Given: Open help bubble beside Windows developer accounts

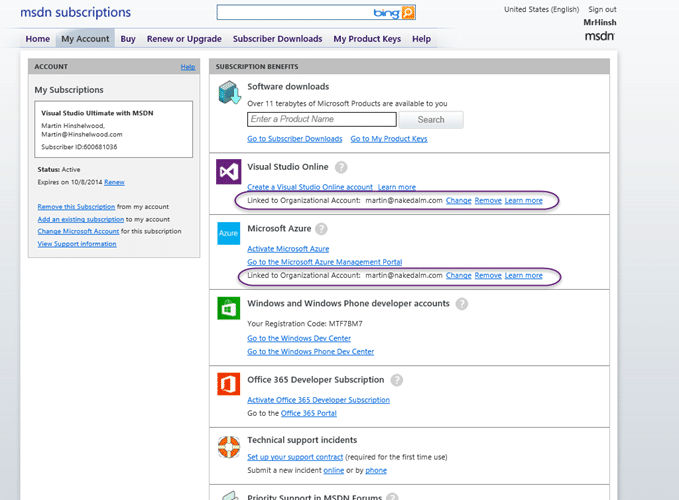Looking at the screenshot, I should [462, 304].
